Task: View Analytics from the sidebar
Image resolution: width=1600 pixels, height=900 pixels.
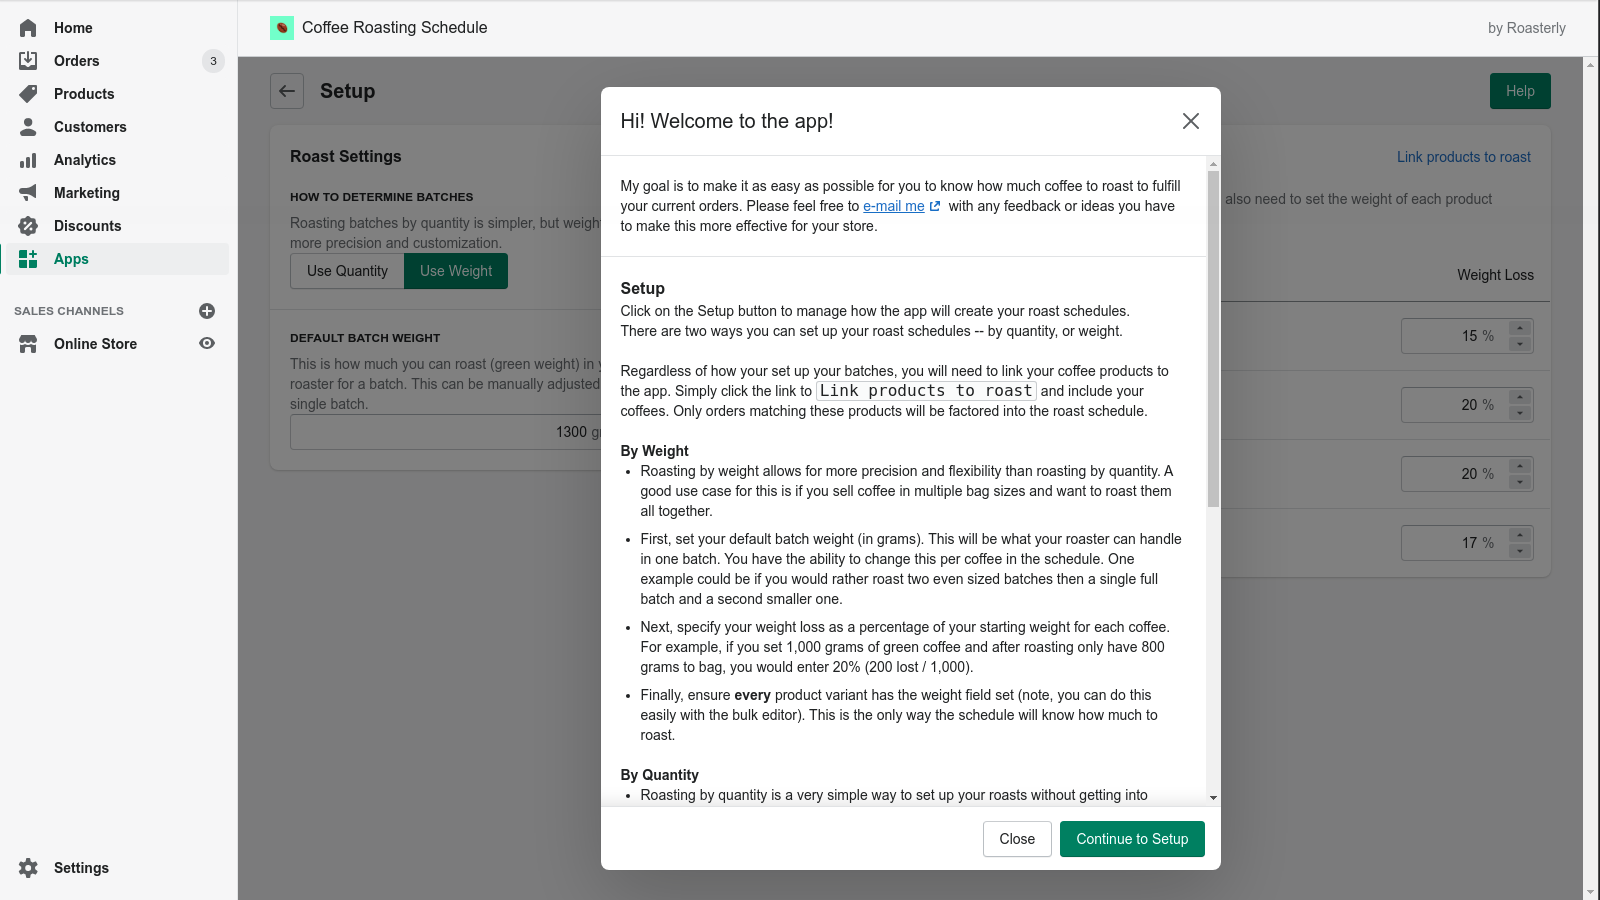Action: 84,159
